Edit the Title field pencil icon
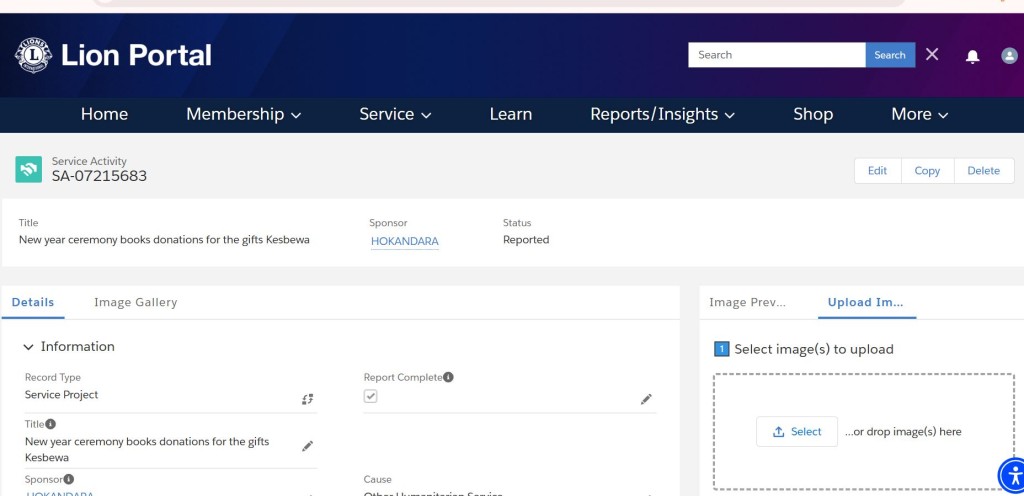The image size is (1024, 496). tap(307, 446)
